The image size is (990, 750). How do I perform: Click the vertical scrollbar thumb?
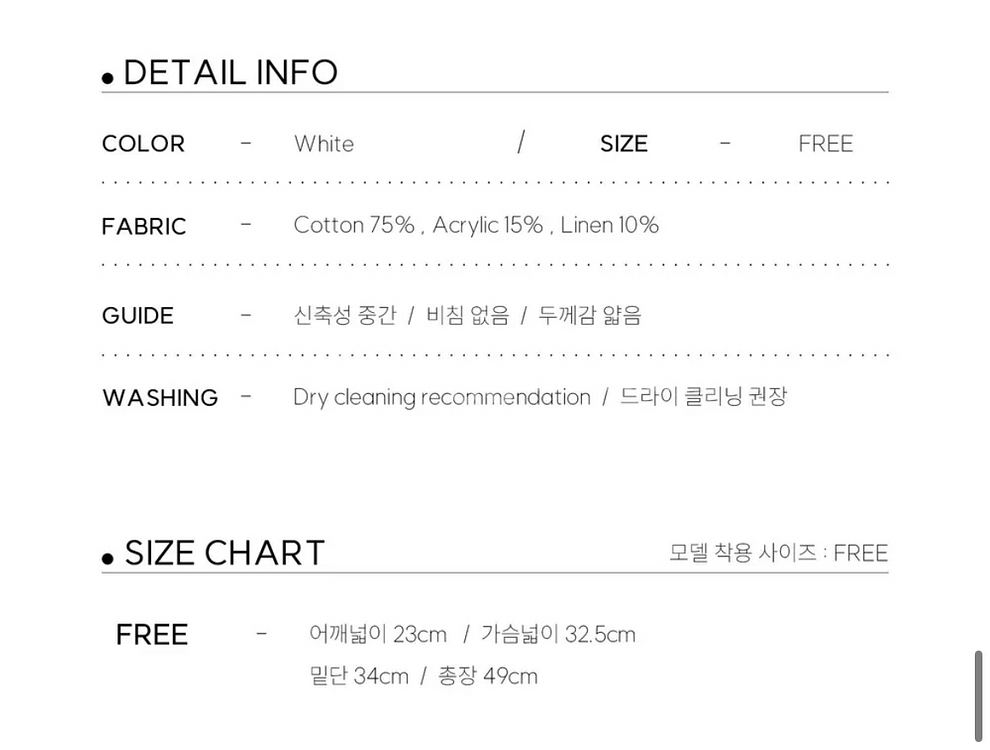[978, 696]
